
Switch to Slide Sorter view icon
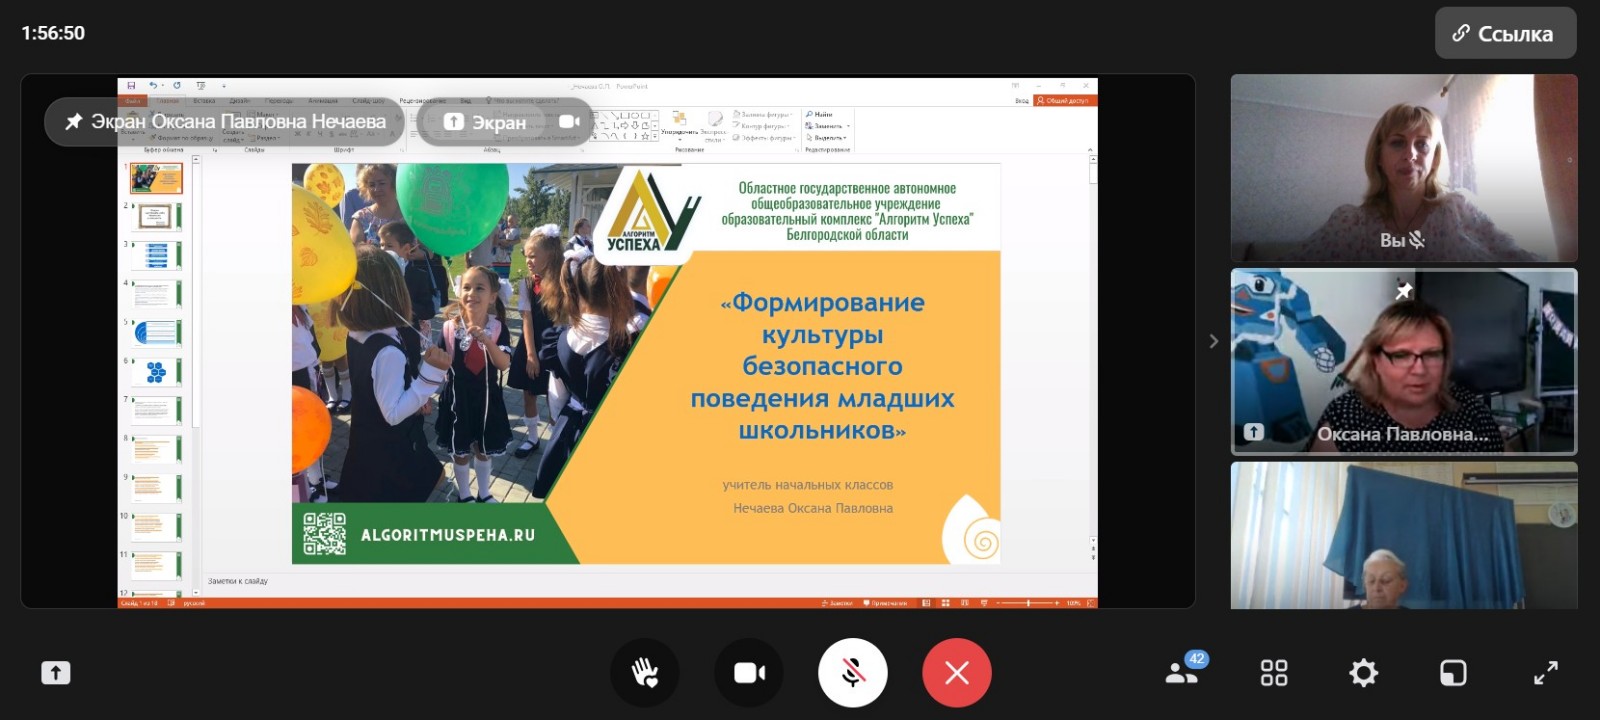pyautogui.click(x=945, y=603)
